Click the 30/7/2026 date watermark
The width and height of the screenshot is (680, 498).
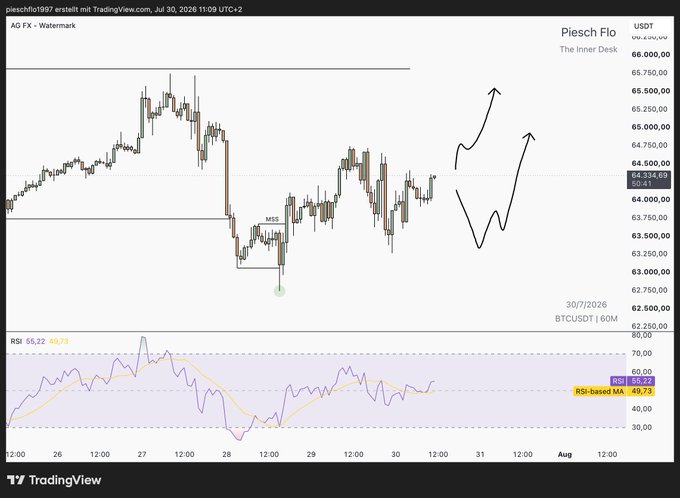586,305
